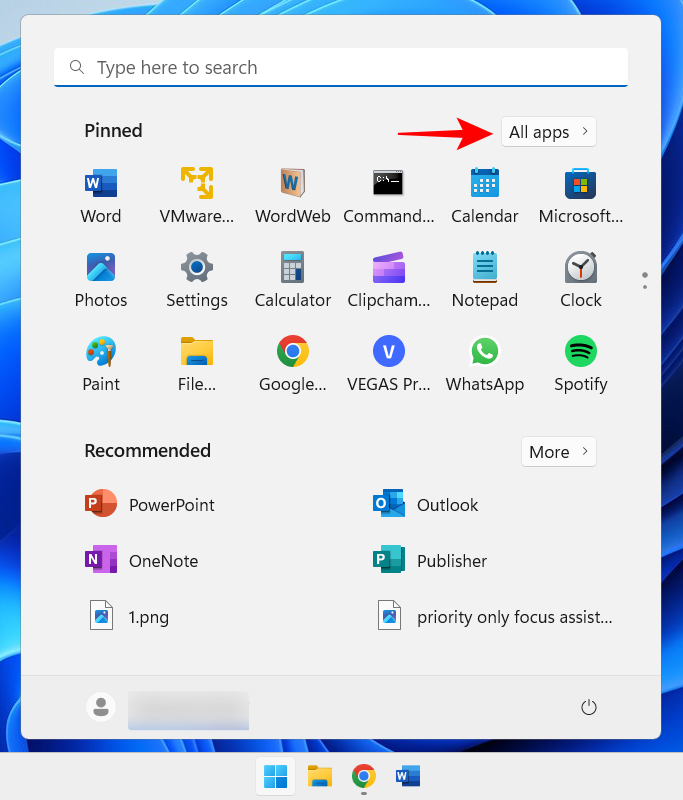Click the More button in Recommended
683x800 pixels.
(559, 452)
